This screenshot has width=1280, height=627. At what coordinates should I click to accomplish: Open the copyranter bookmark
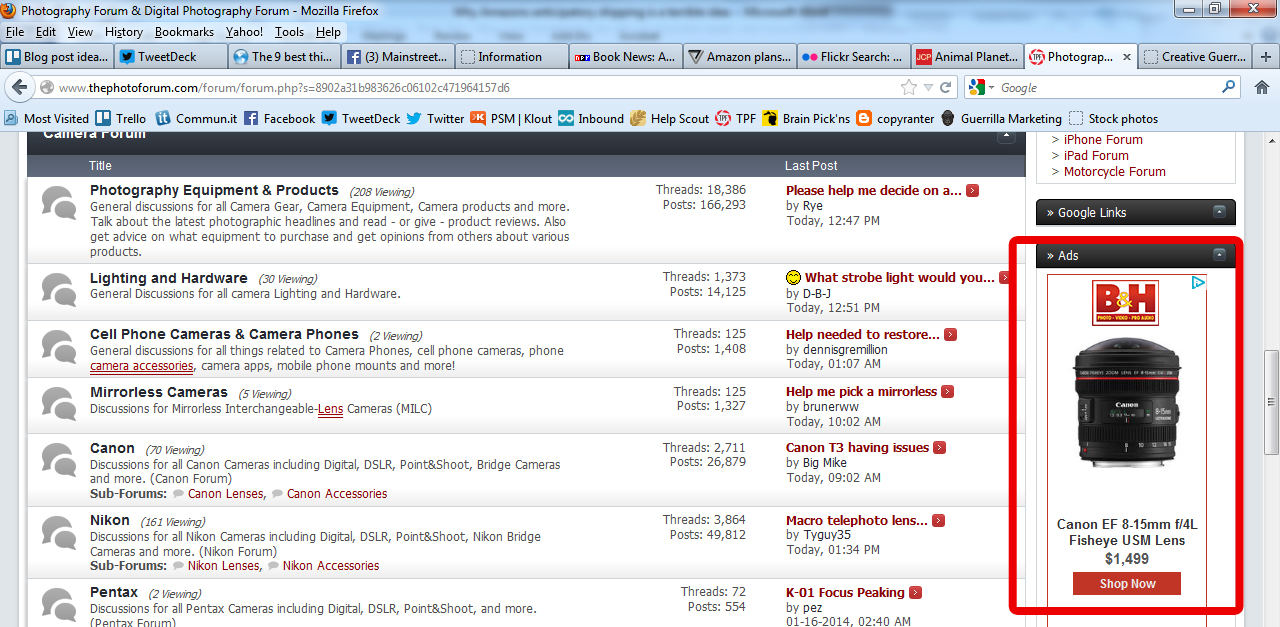pos(895,118)
